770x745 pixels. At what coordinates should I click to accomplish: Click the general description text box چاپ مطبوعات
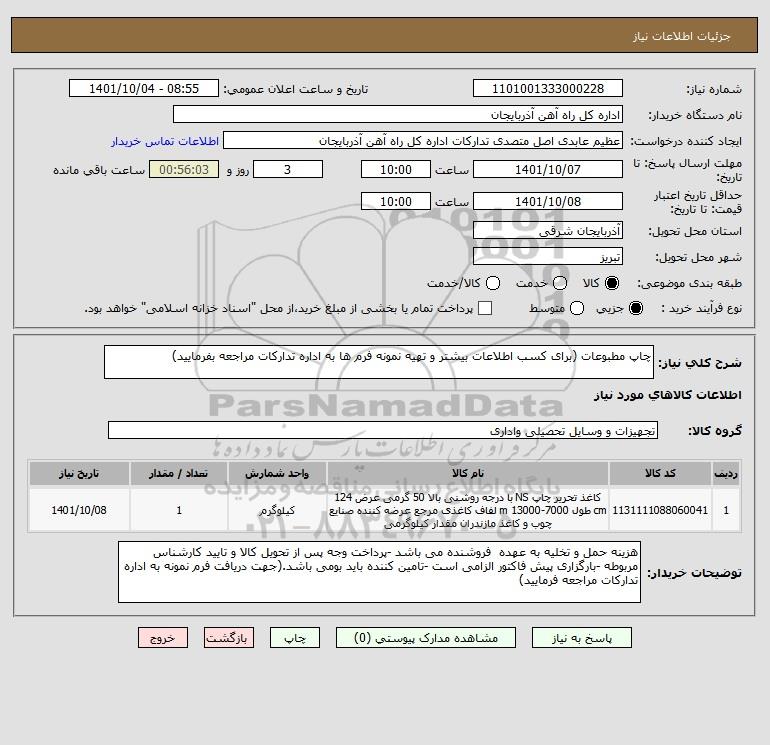pos(379,362)
